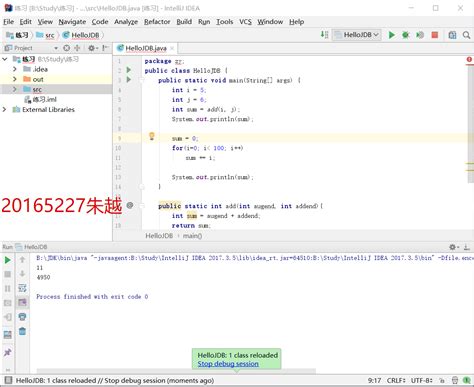Toggle tool window bars in status corner
Viewport: 474px width, 387px height.
(8, 380)
